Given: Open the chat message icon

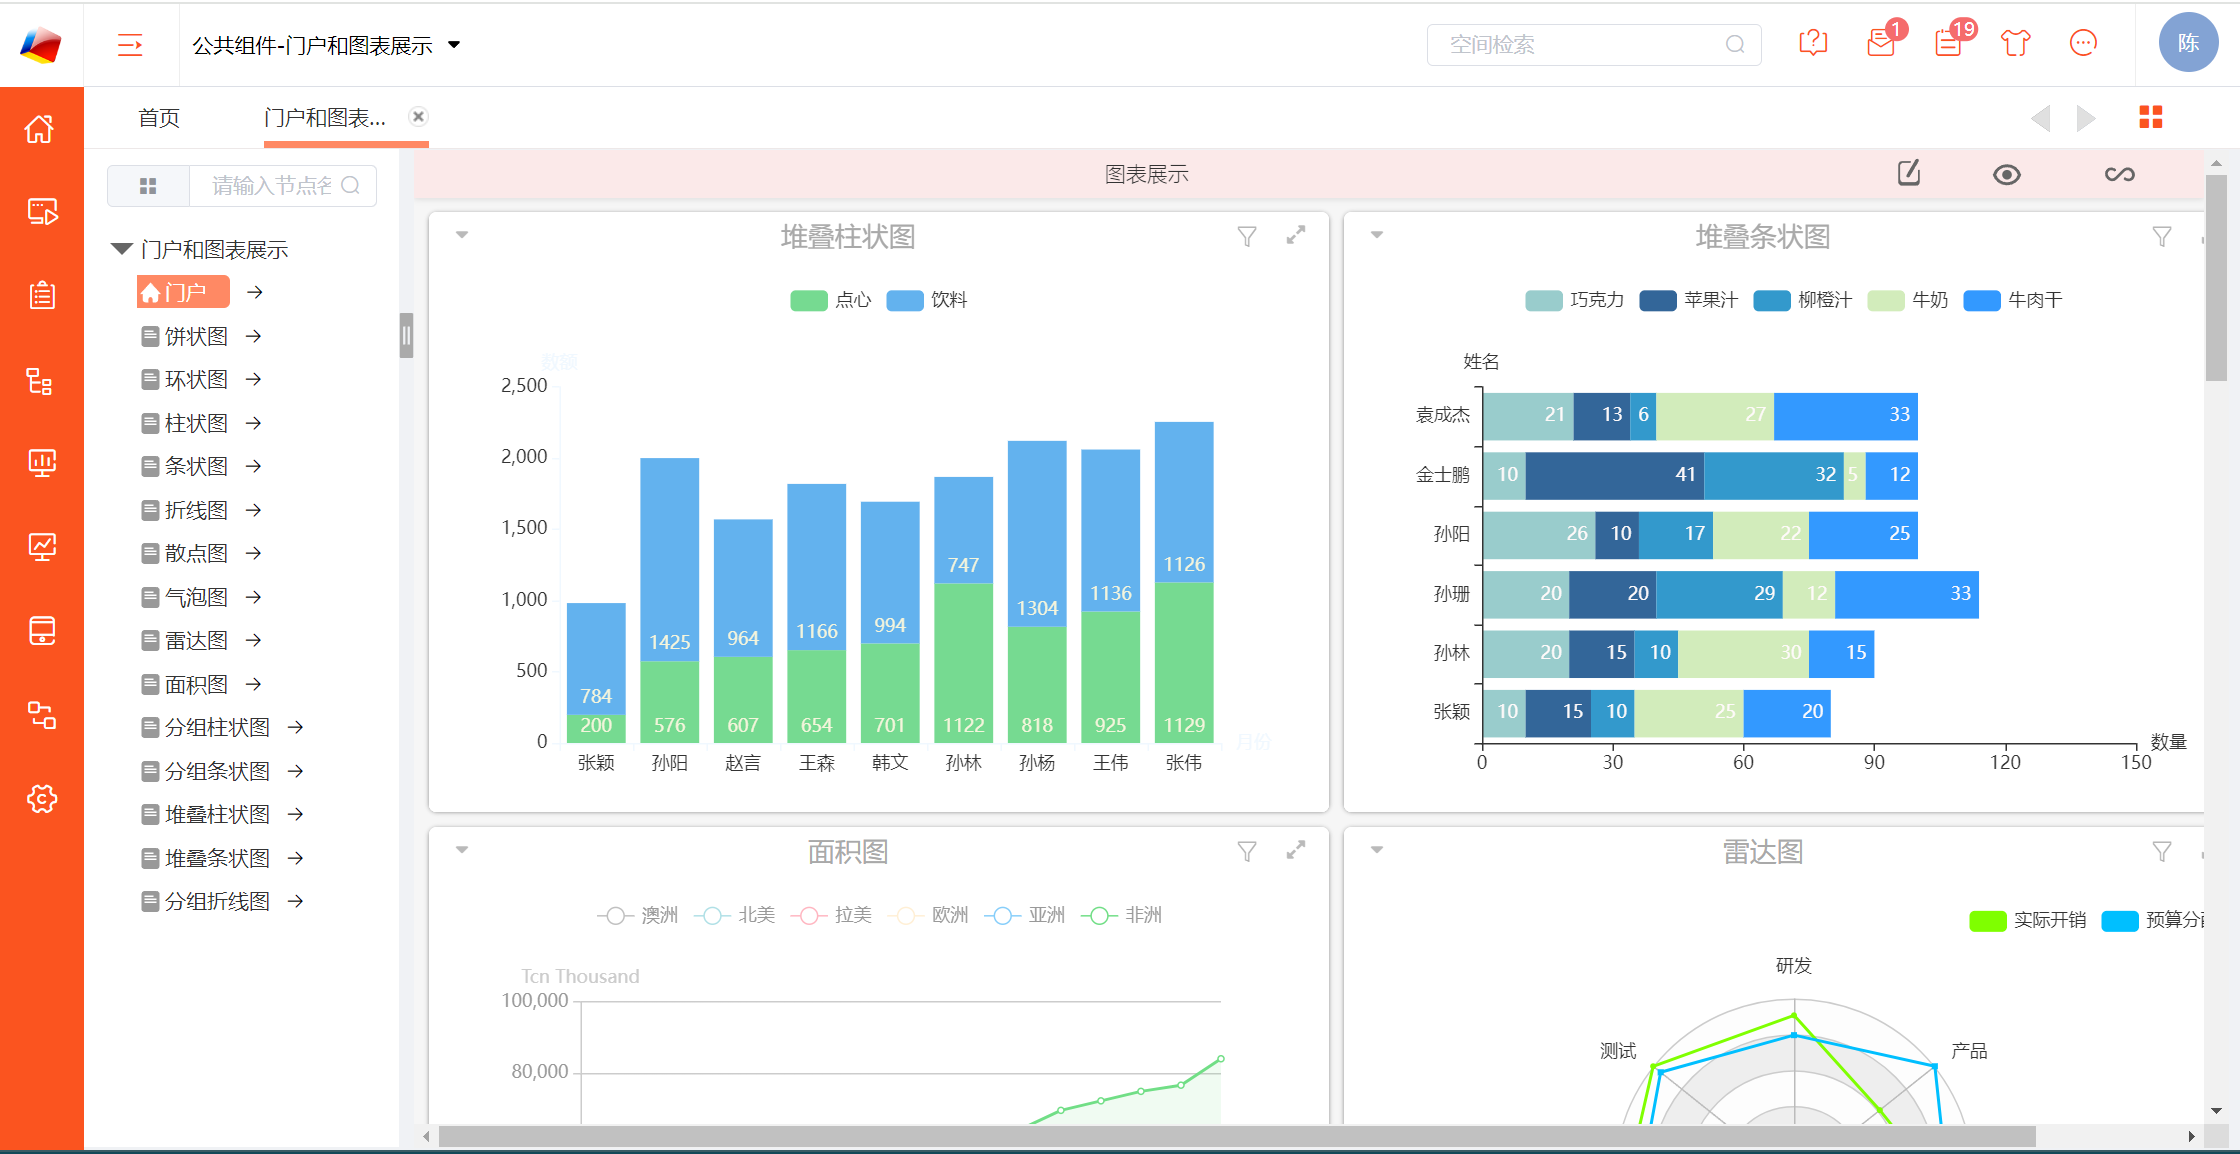Looking at the screenshot, I should coord(2083,43).
